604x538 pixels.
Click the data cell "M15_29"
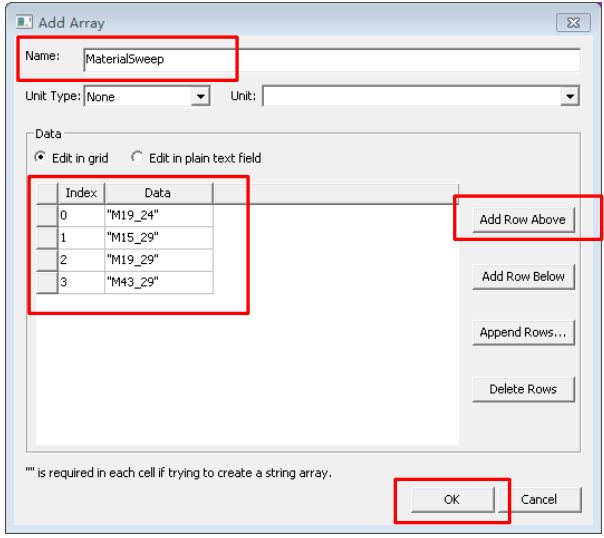click(x=159, y=238)
